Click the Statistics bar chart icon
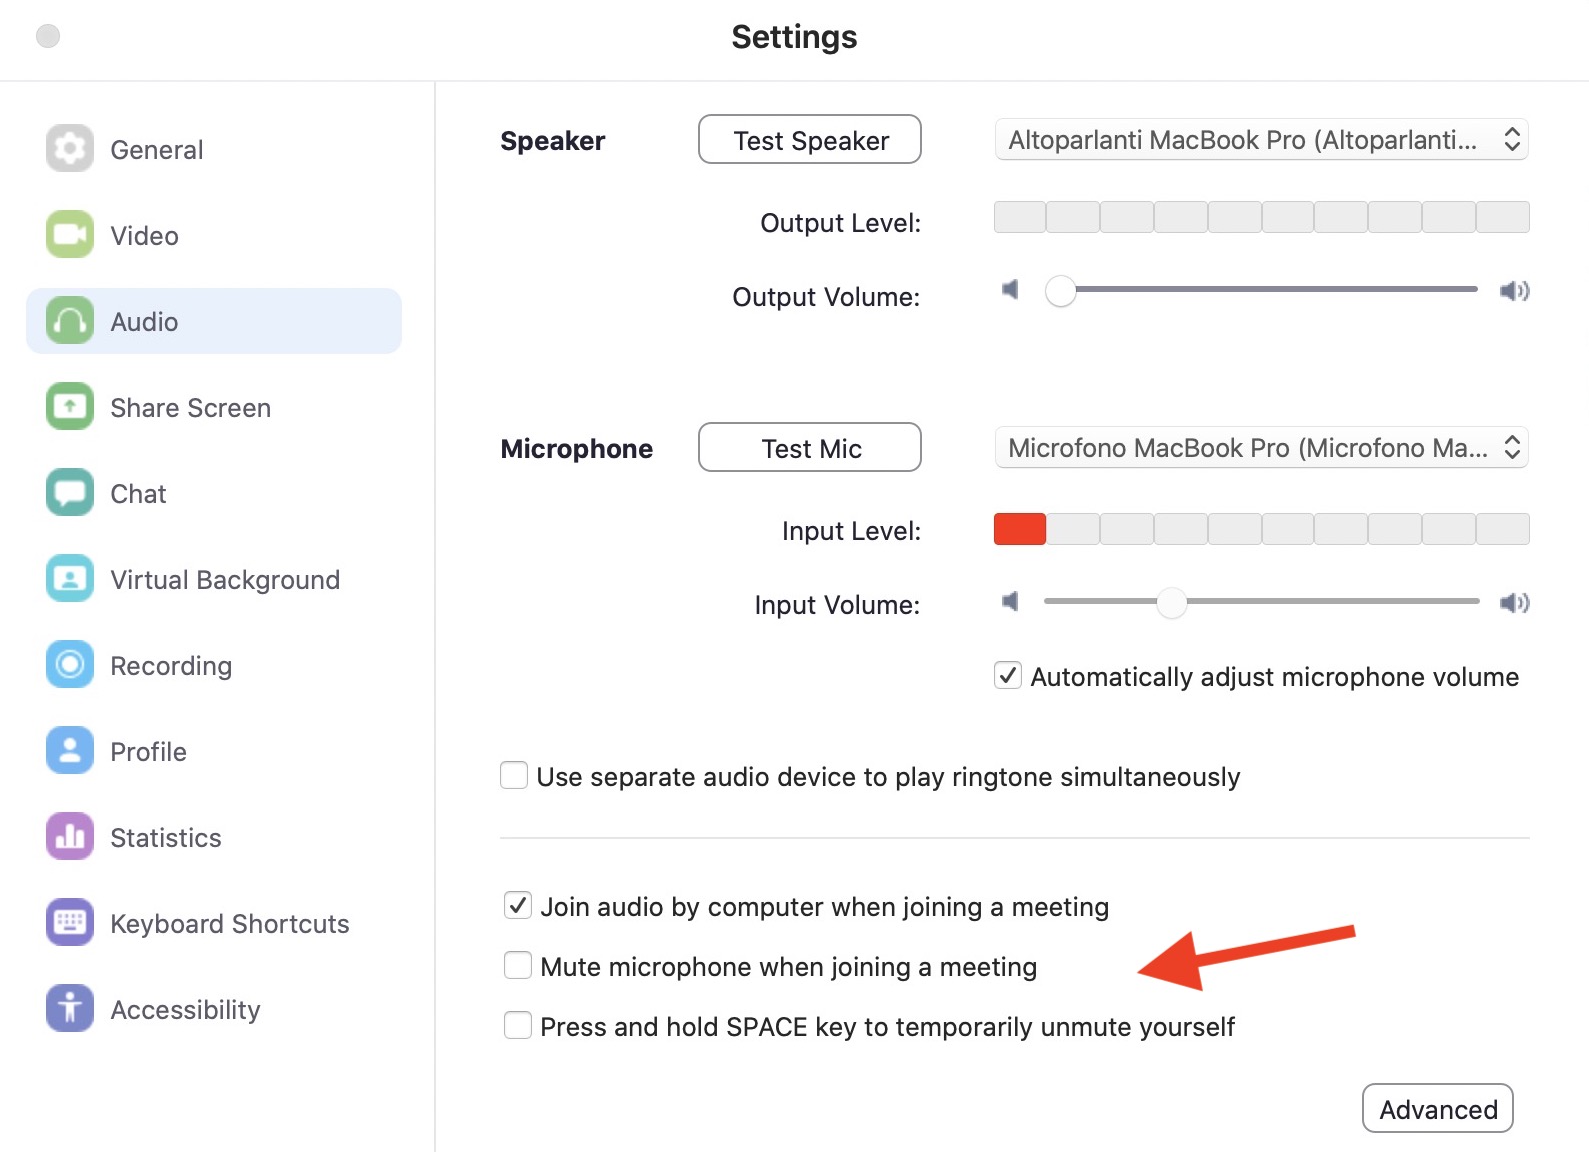The height and width of the screenshot is (1152, 1589). pyautogui.click(x=69, y=837)
